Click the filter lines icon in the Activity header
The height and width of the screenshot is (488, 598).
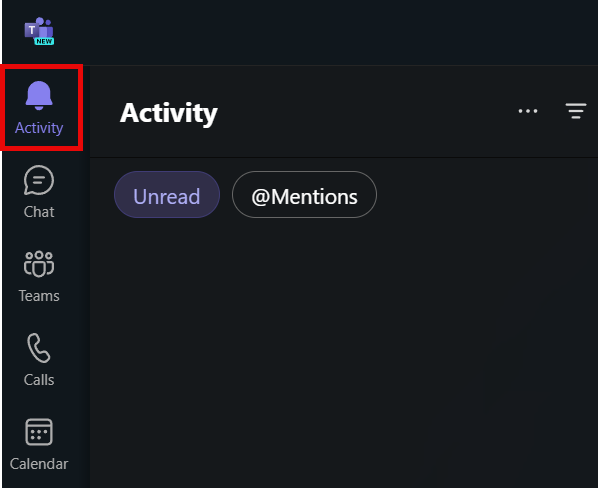pos(576,111)
